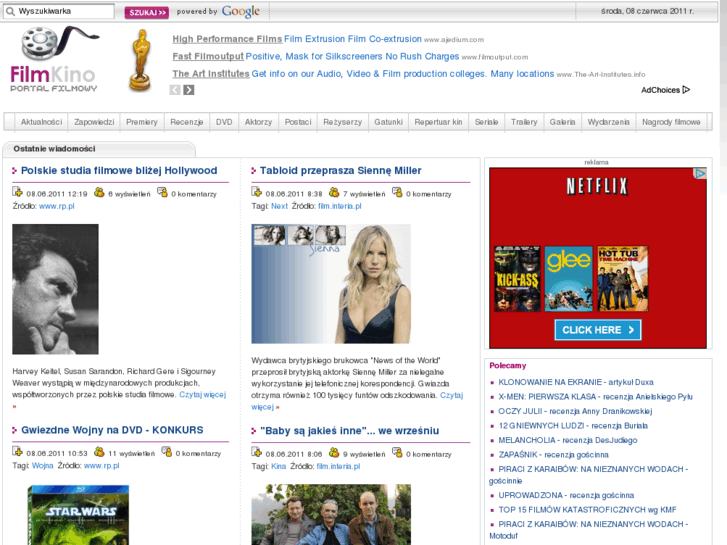Click arrow bullet before Polskie studia filmowe headline
727x545 pixels.
click(x=14, y=171)
